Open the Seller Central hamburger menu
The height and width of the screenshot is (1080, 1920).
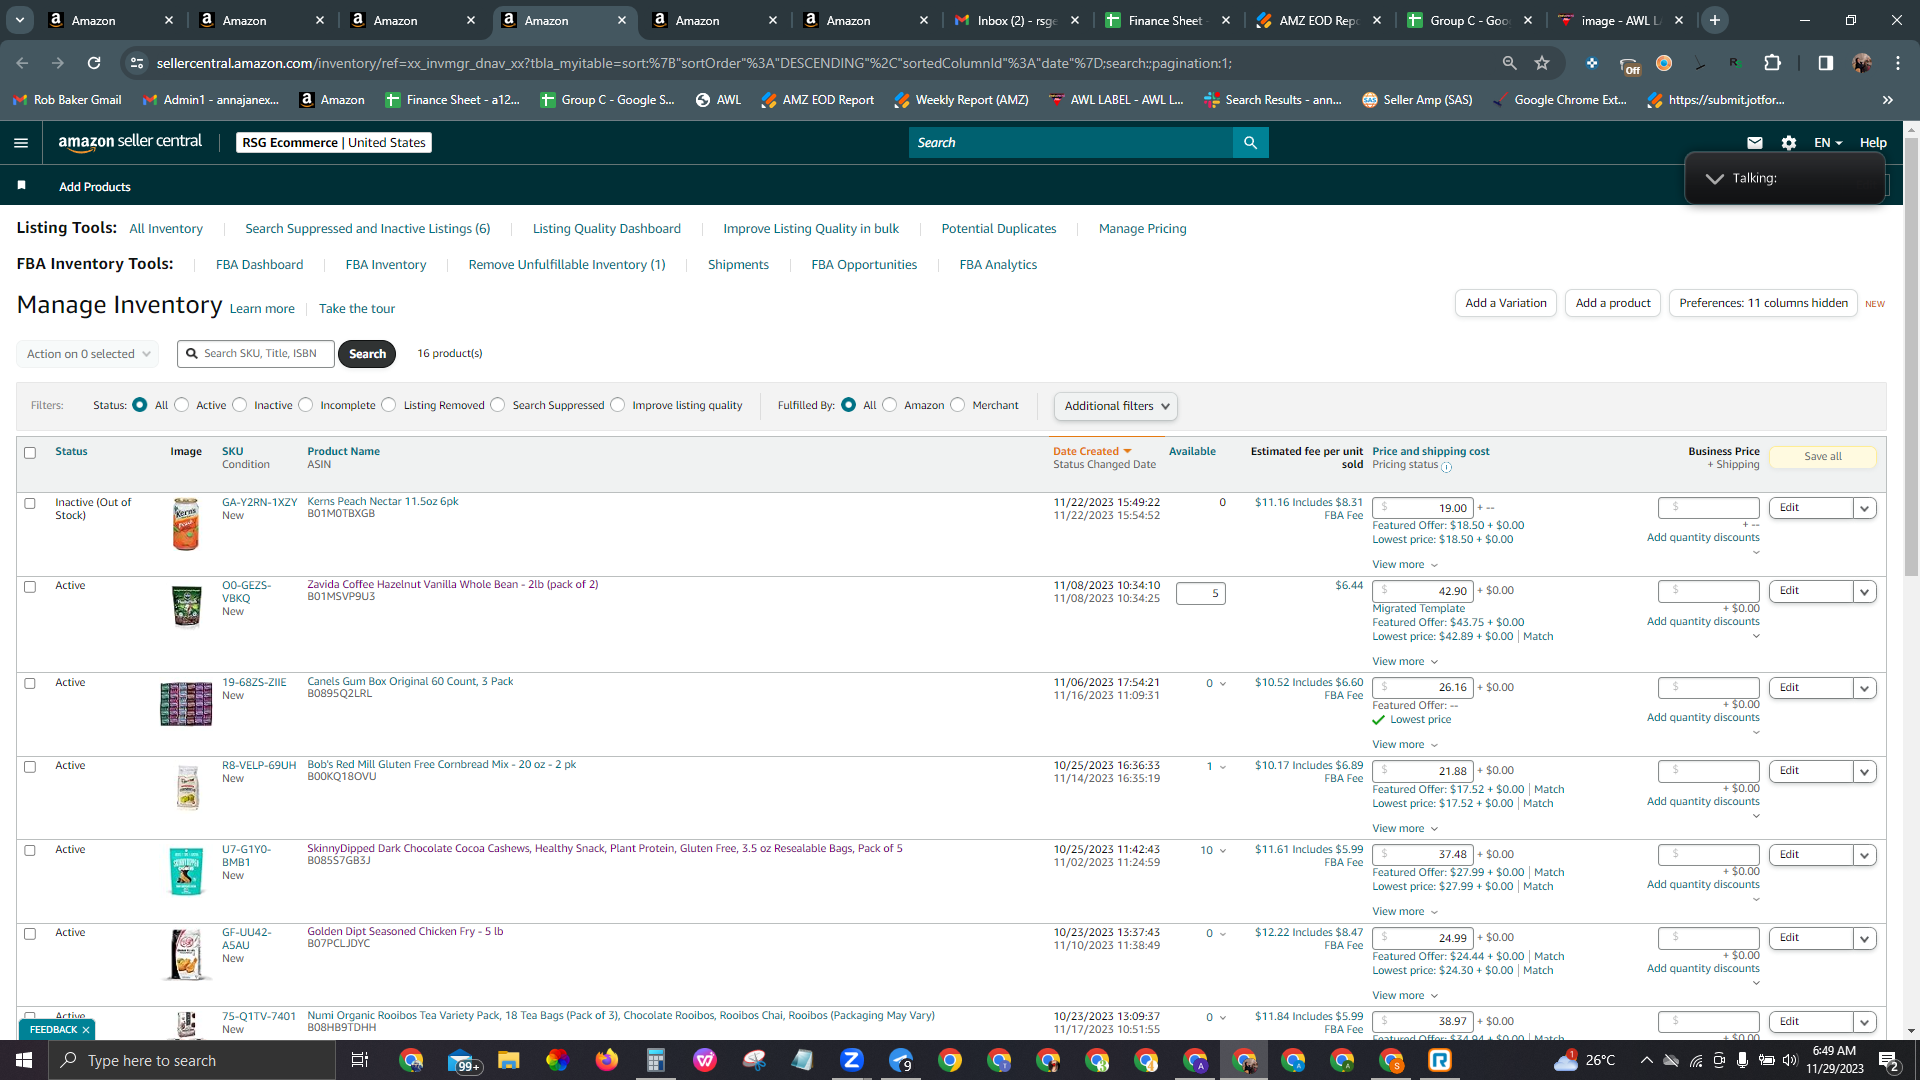coord(20,143)
